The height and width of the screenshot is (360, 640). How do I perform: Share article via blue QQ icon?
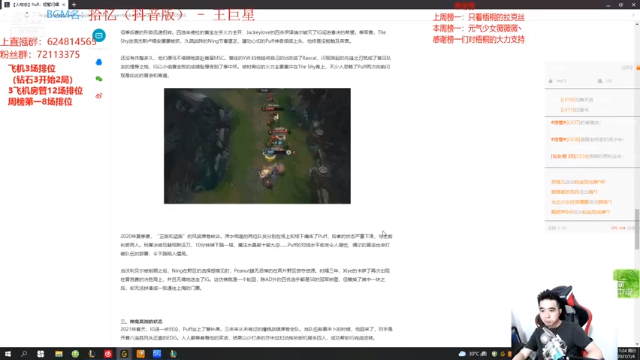click(99, 62)
